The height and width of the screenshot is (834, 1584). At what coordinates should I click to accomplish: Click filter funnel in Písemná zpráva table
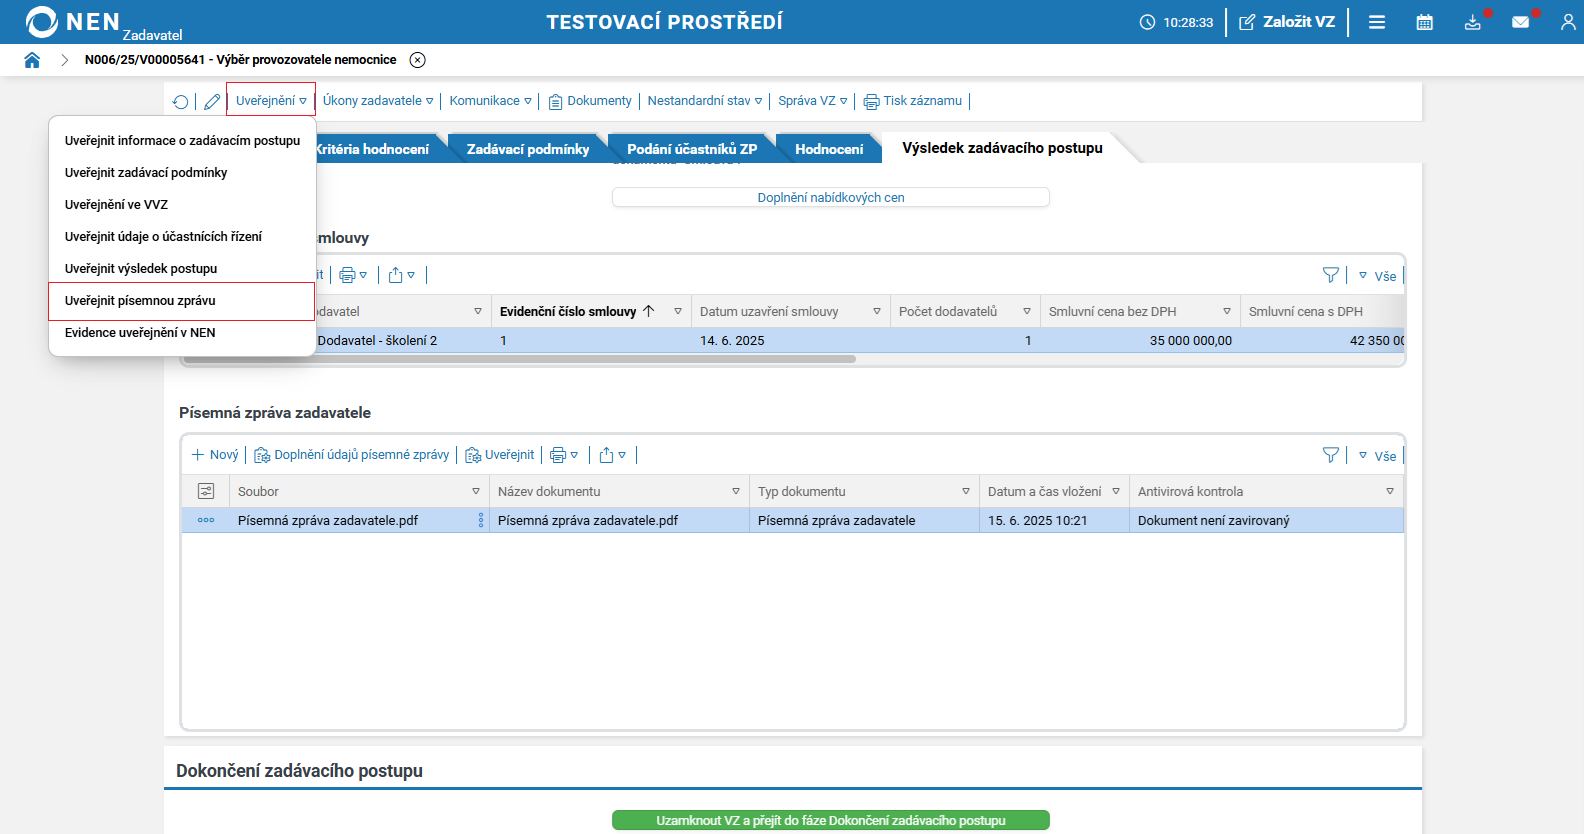1330,455
